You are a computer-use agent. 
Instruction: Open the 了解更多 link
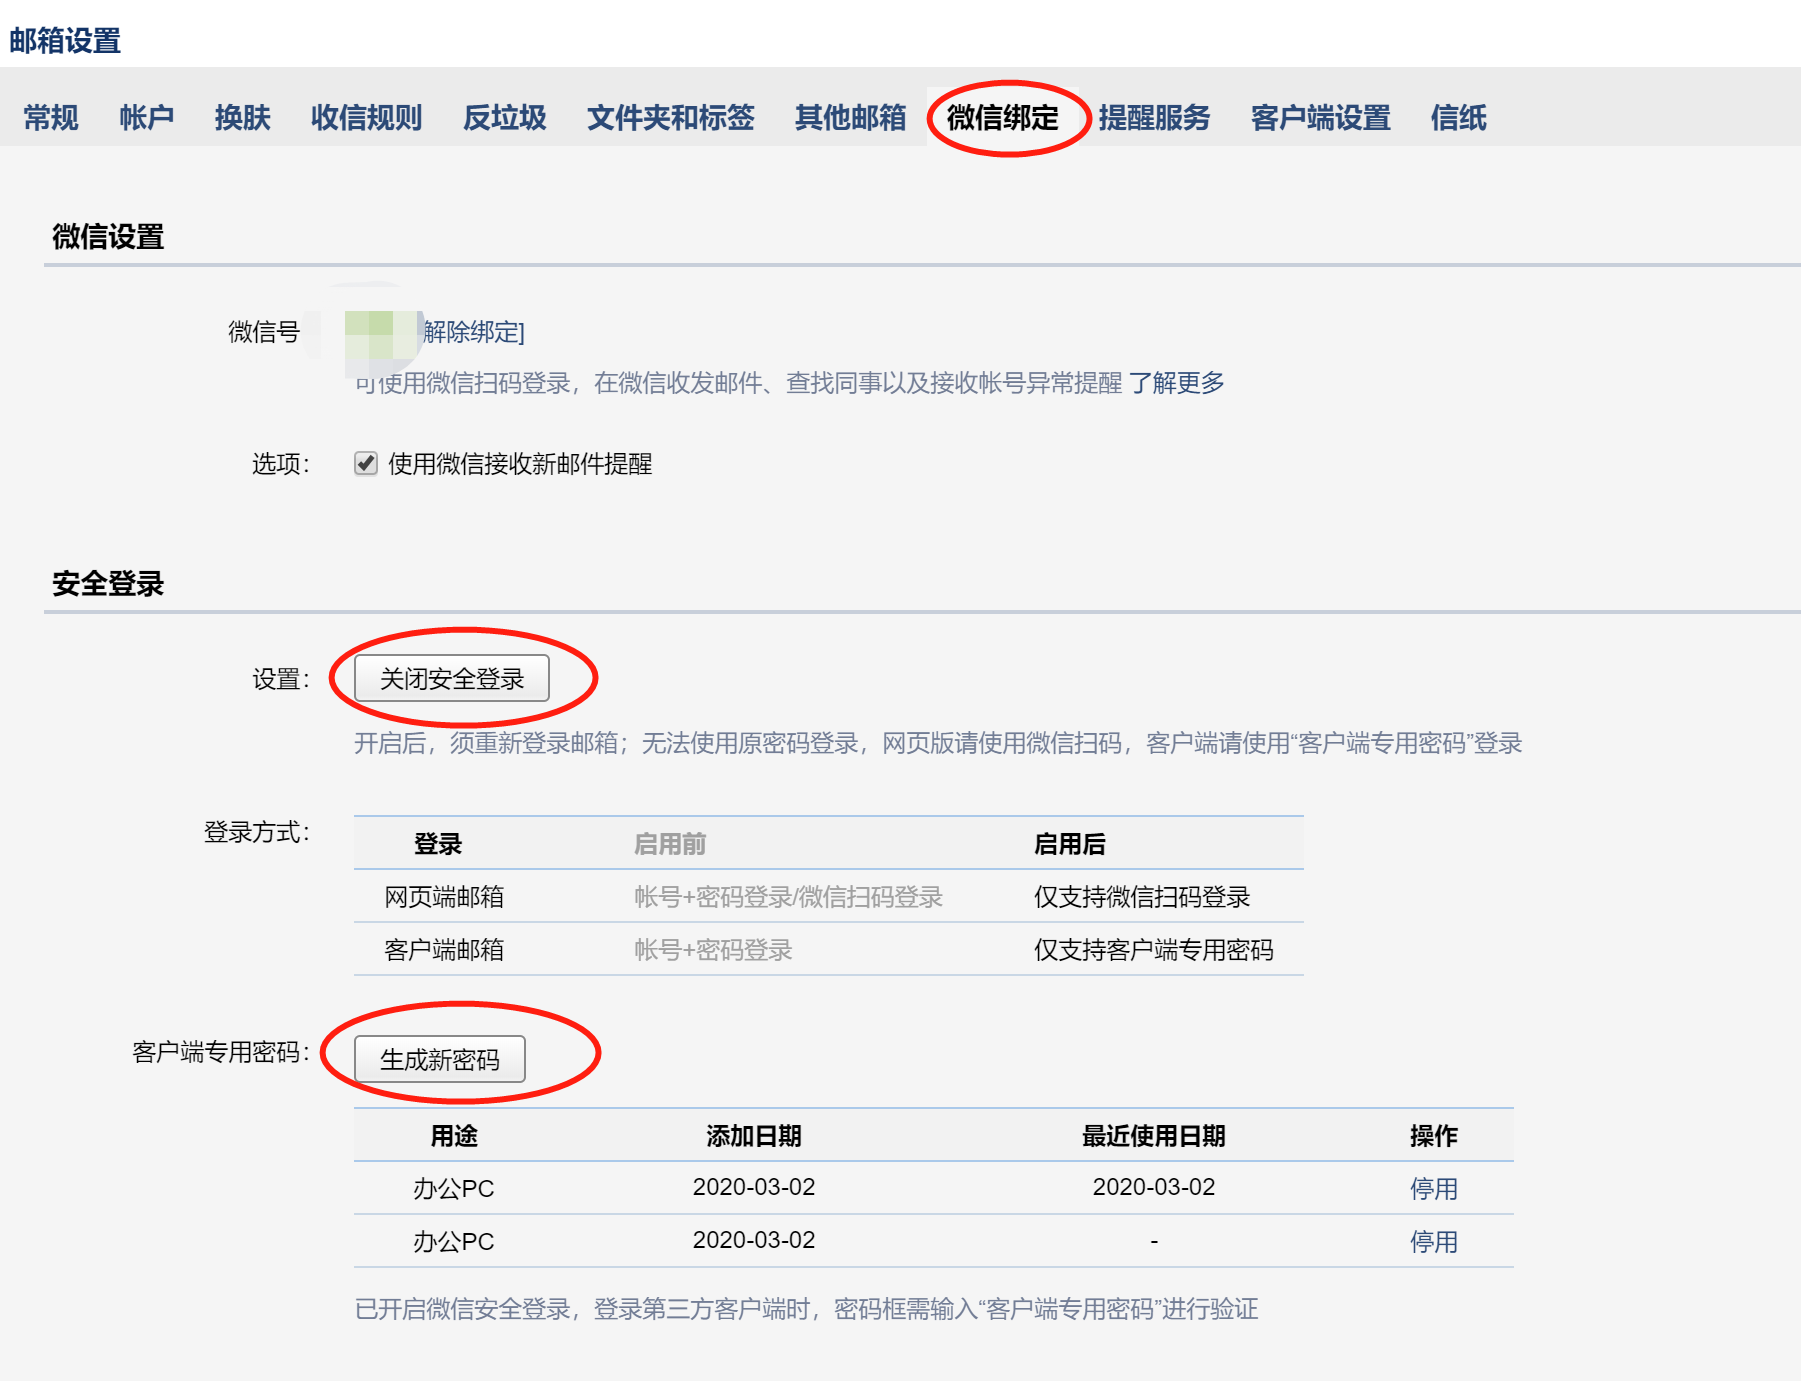pyautogui.click(x=1178, y=382)
